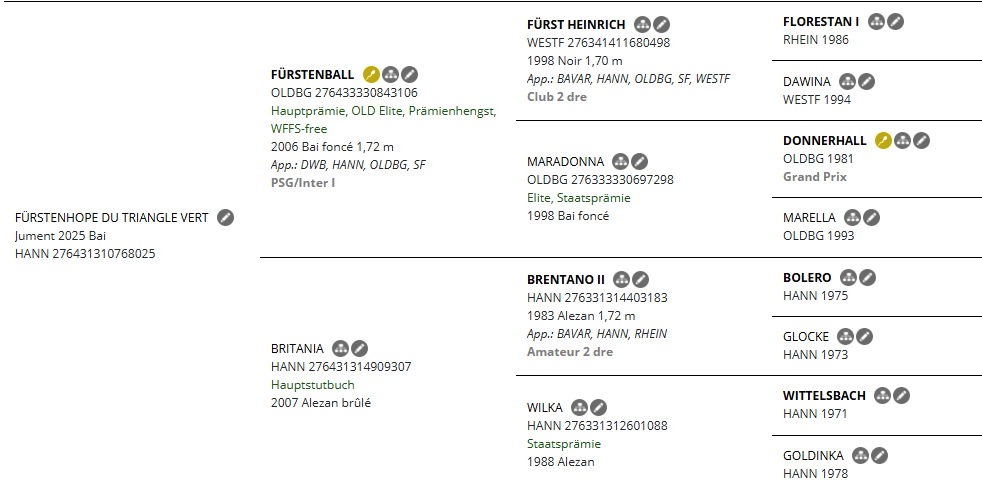The height and width of the screenshot is (500, 982).
Task: Click the pencil icon next to Glocke
Action: [x=864, y=337]
